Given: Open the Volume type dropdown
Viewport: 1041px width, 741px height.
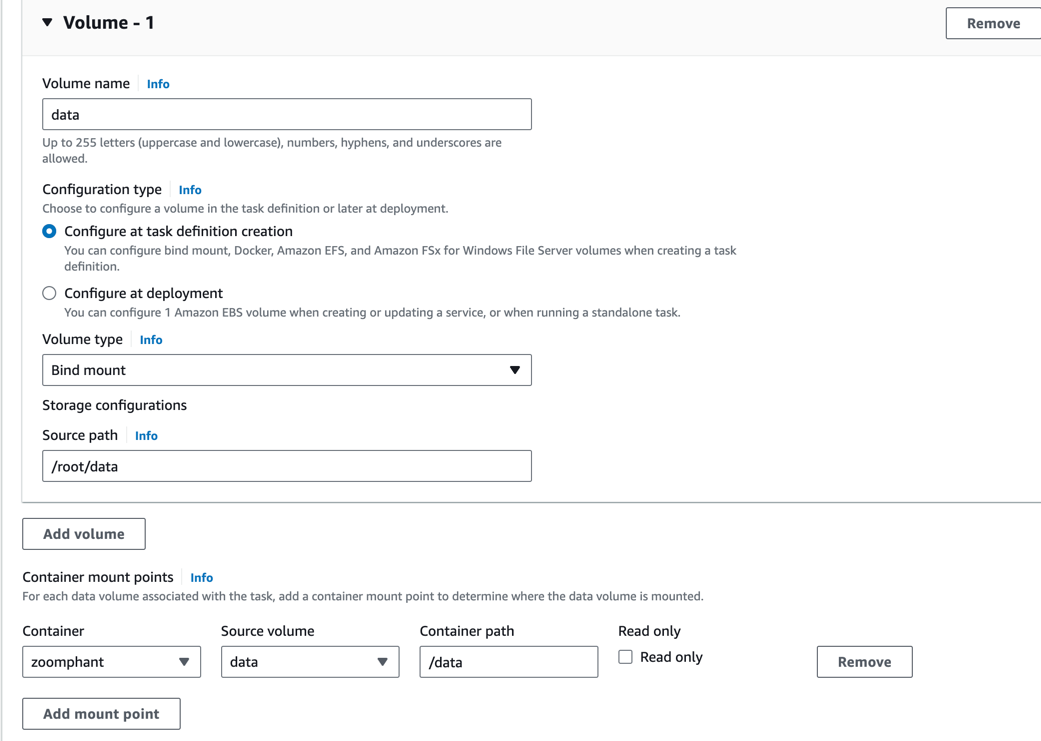Looking at the screenshot, I should coord(286,370).
